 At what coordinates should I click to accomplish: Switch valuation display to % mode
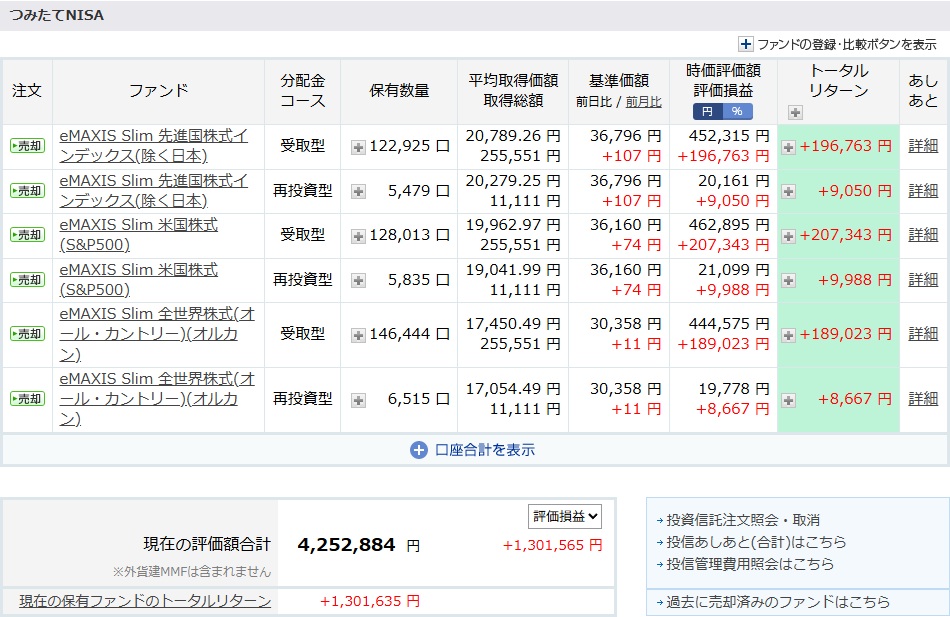(x=737, y=111)
